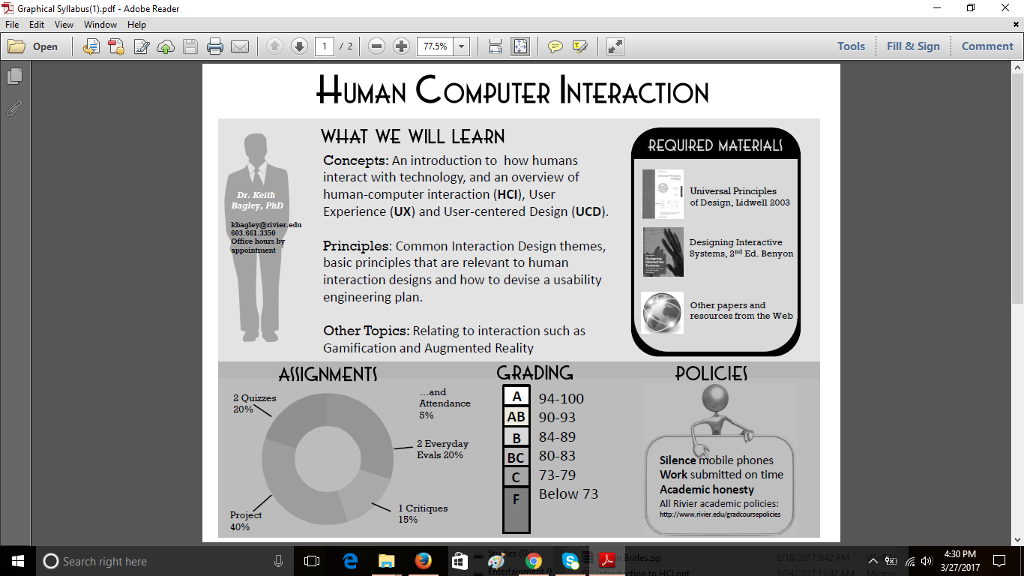Email the PDF as an attachment
Screen dimensions: 1024x576
tap(240, 45)
